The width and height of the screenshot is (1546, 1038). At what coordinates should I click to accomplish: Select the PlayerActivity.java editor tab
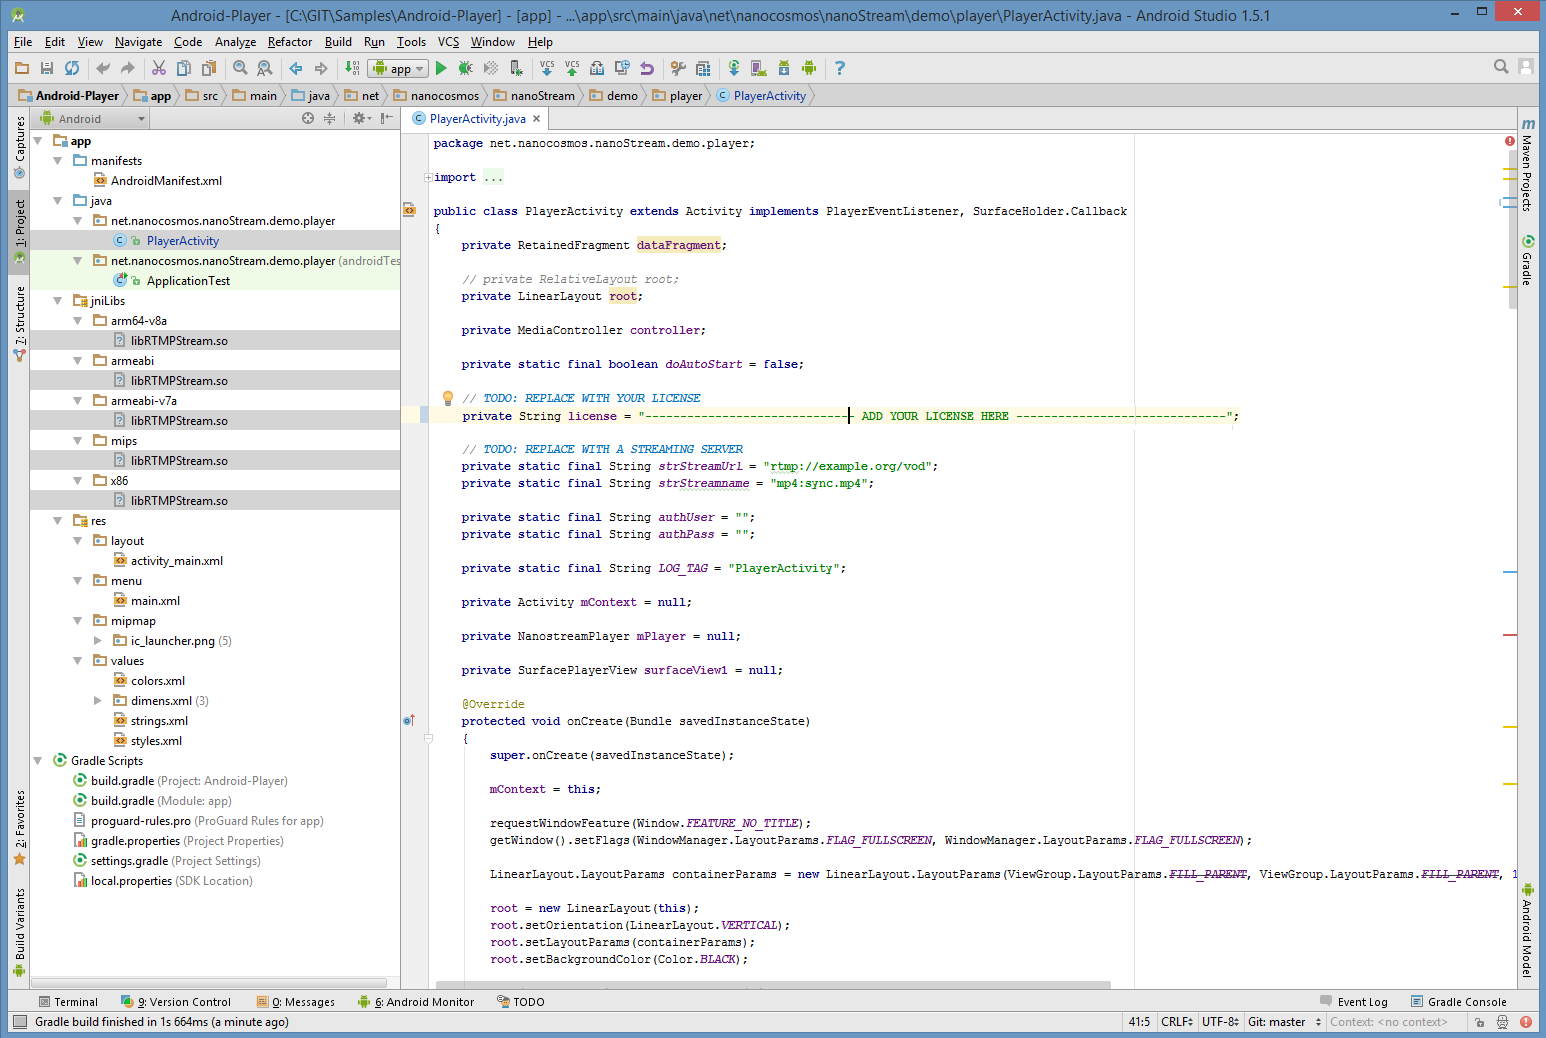tap(477, 119)
